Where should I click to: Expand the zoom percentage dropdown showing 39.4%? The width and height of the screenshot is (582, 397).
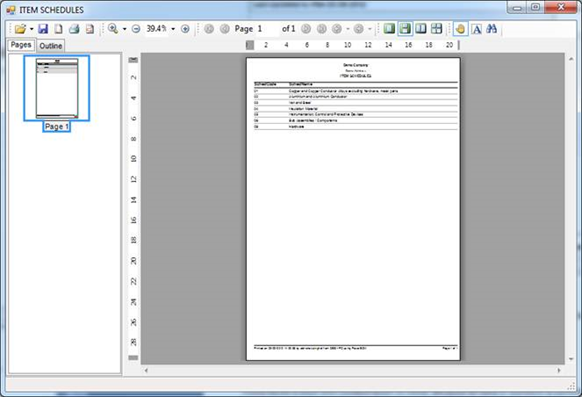(x=173, y=29)
